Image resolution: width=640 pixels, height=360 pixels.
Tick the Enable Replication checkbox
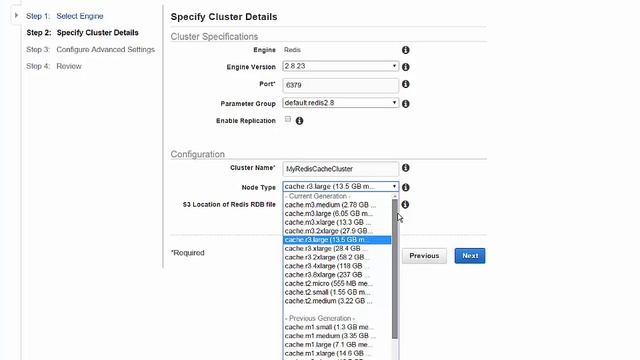click(x=288, y=119)
